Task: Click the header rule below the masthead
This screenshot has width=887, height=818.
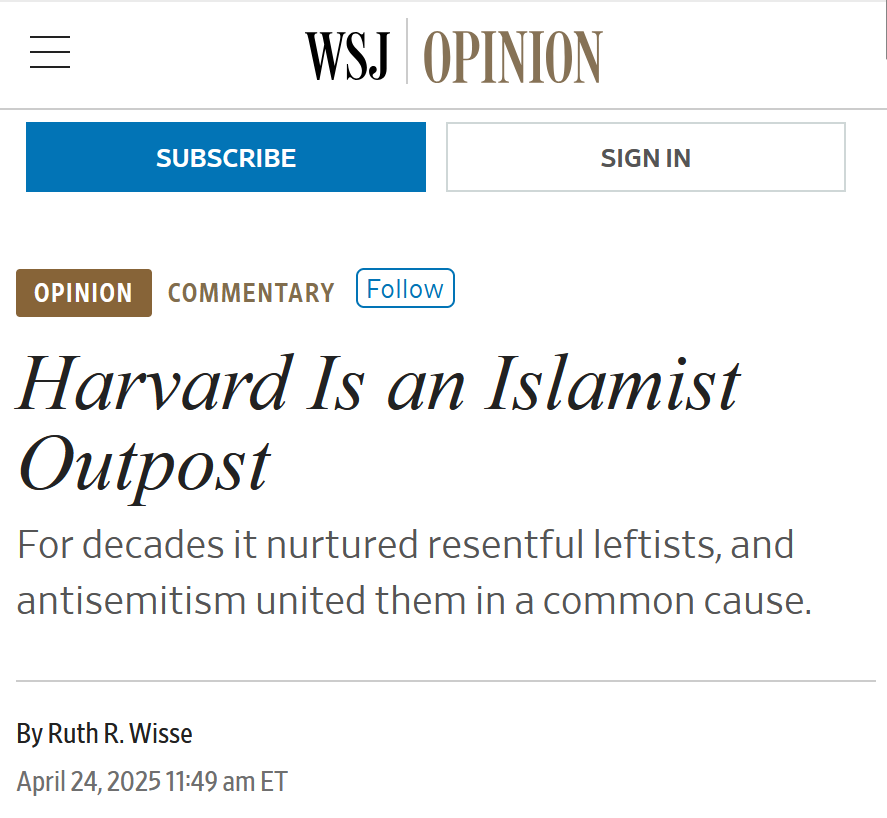Action: (x=444, y=109)
